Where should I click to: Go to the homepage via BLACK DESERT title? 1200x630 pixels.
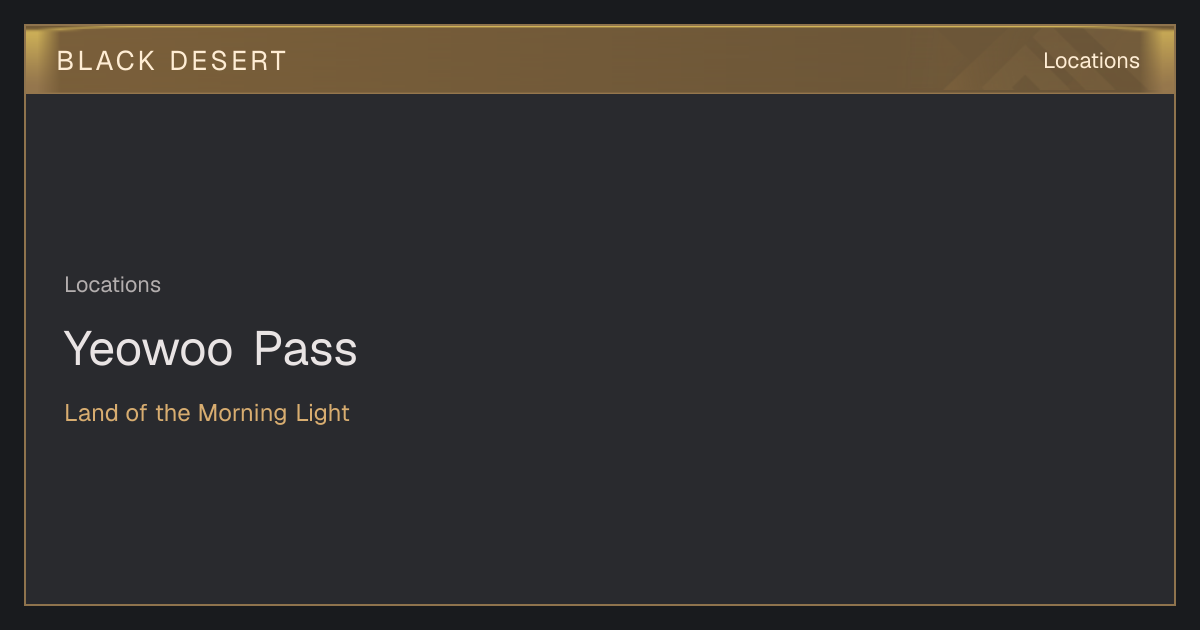pyautogui.click(x=172, y=61)
